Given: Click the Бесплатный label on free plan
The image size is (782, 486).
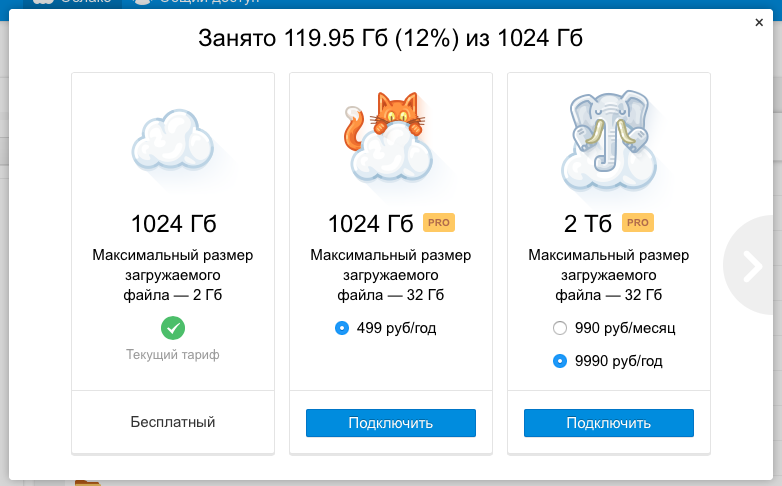Looking at the screenshot, I should tap(173, 422).
